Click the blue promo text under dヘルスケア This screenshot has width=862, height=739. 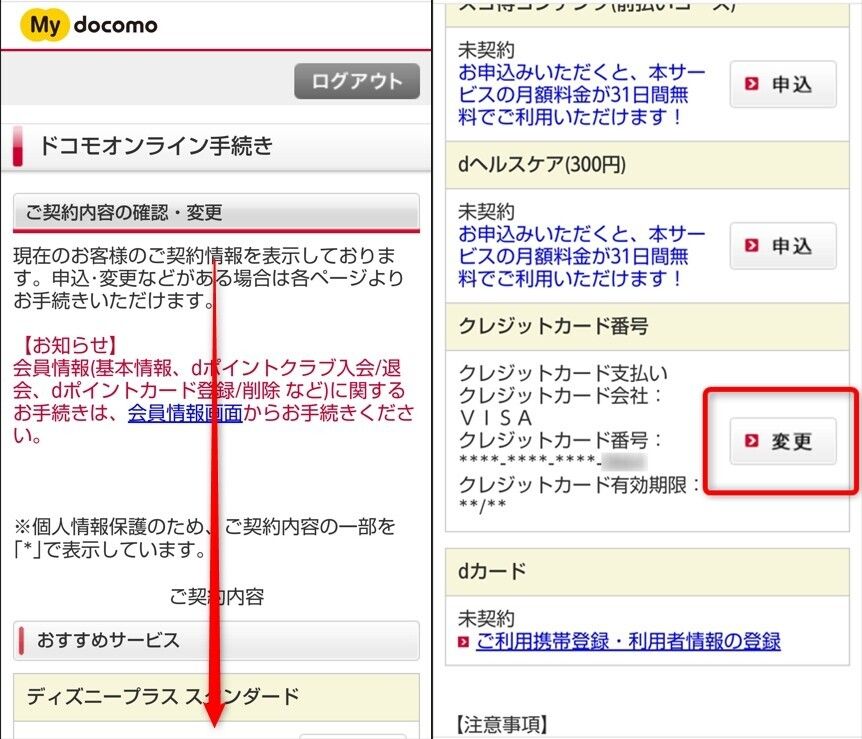(x=582, y=256)
